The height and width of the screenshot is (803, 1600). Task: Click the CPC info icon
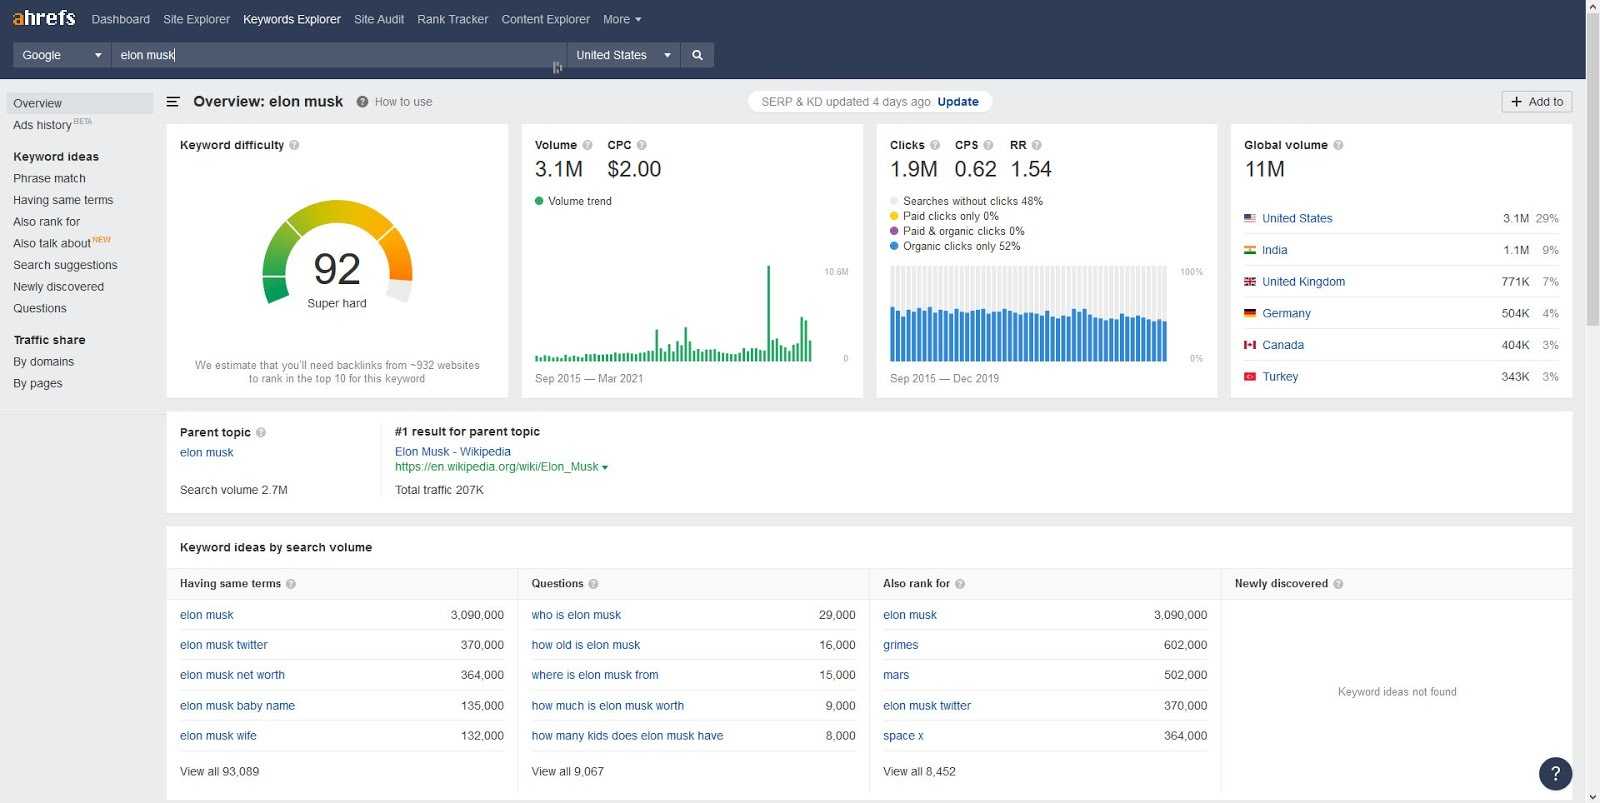pos(642,145)
